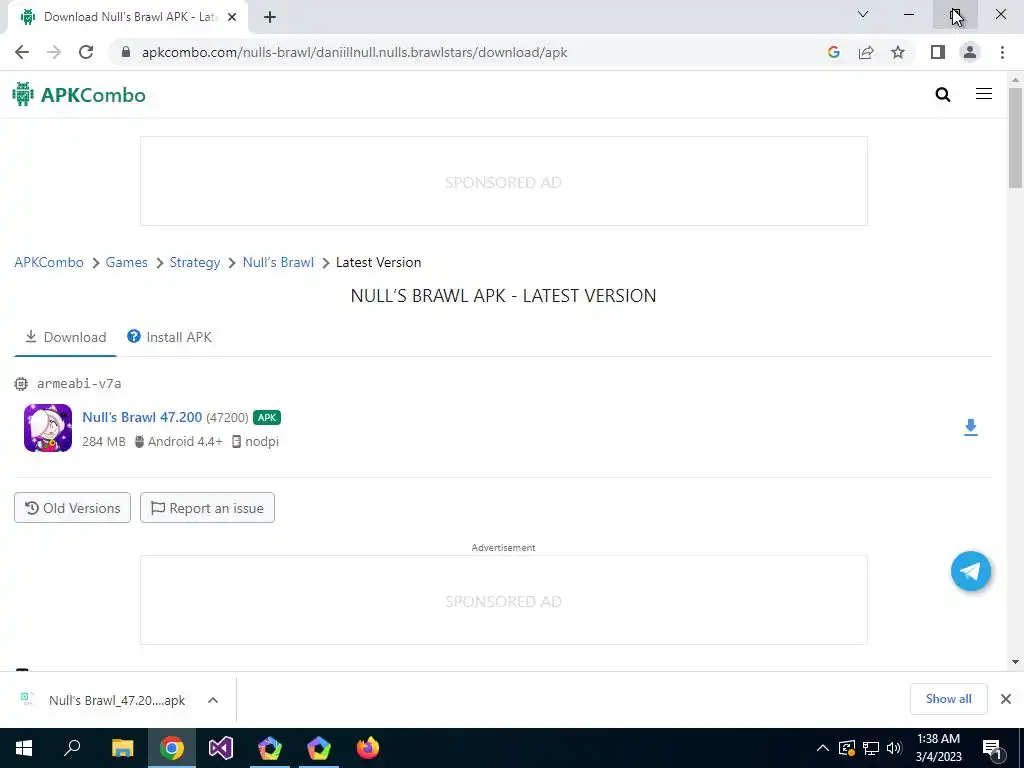Screen dimensions: 1024x768
Task: Click the address bar URL
Action: pos(355,52)
